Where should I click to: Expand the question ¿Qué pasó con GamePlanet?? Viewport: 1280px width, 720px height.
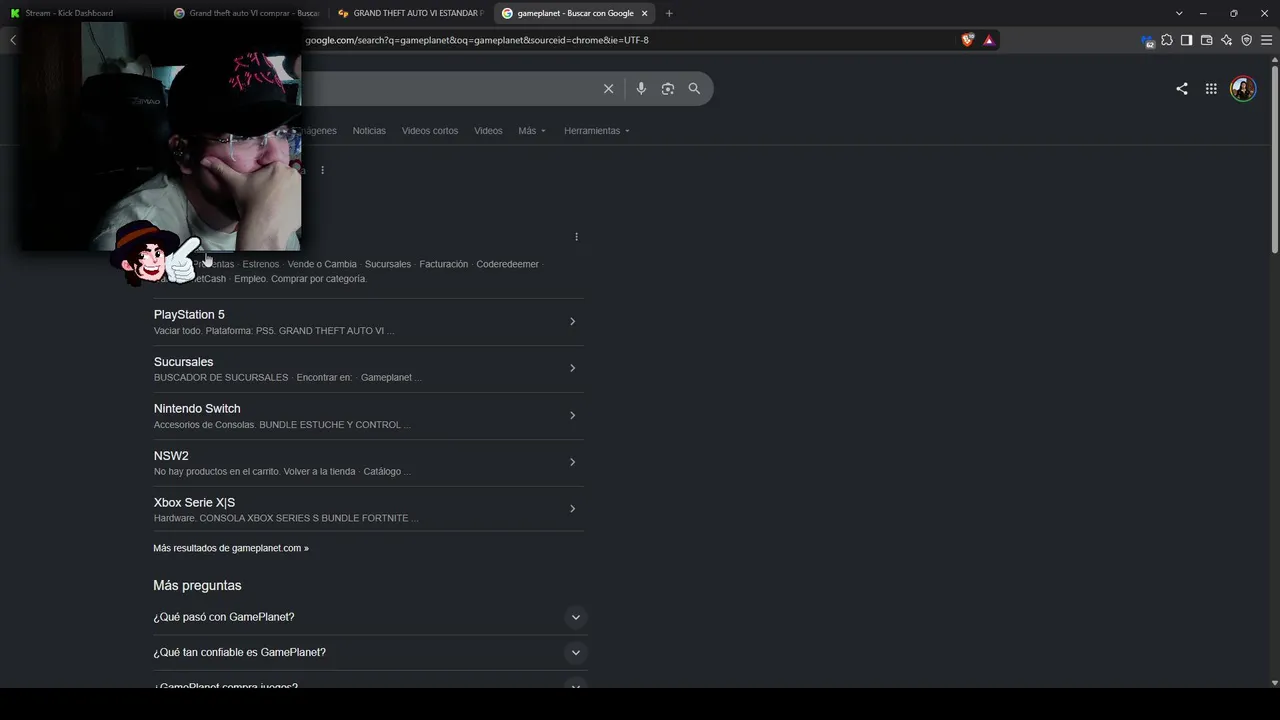point(369,617)
